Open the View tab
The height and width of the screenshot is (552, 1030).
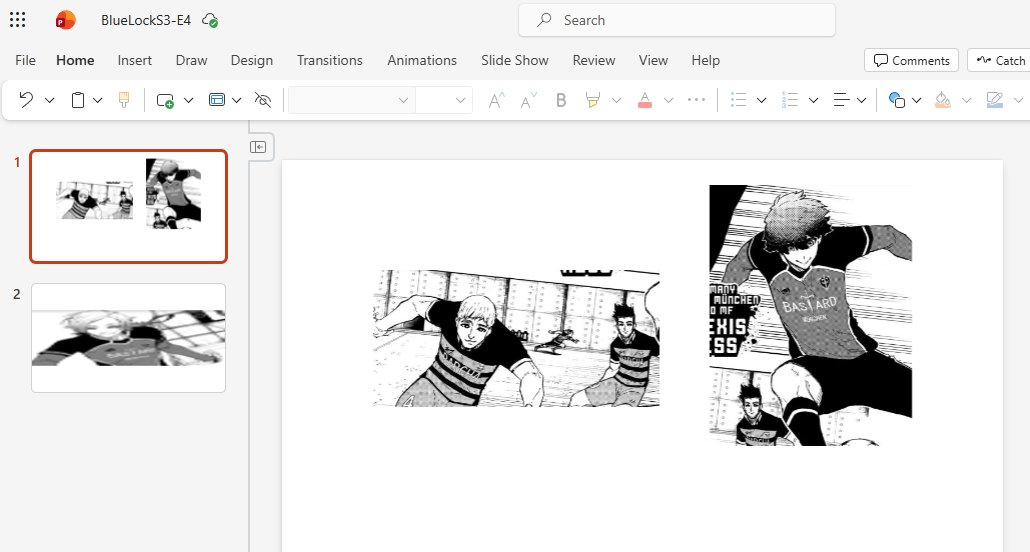tap(653, 60)
